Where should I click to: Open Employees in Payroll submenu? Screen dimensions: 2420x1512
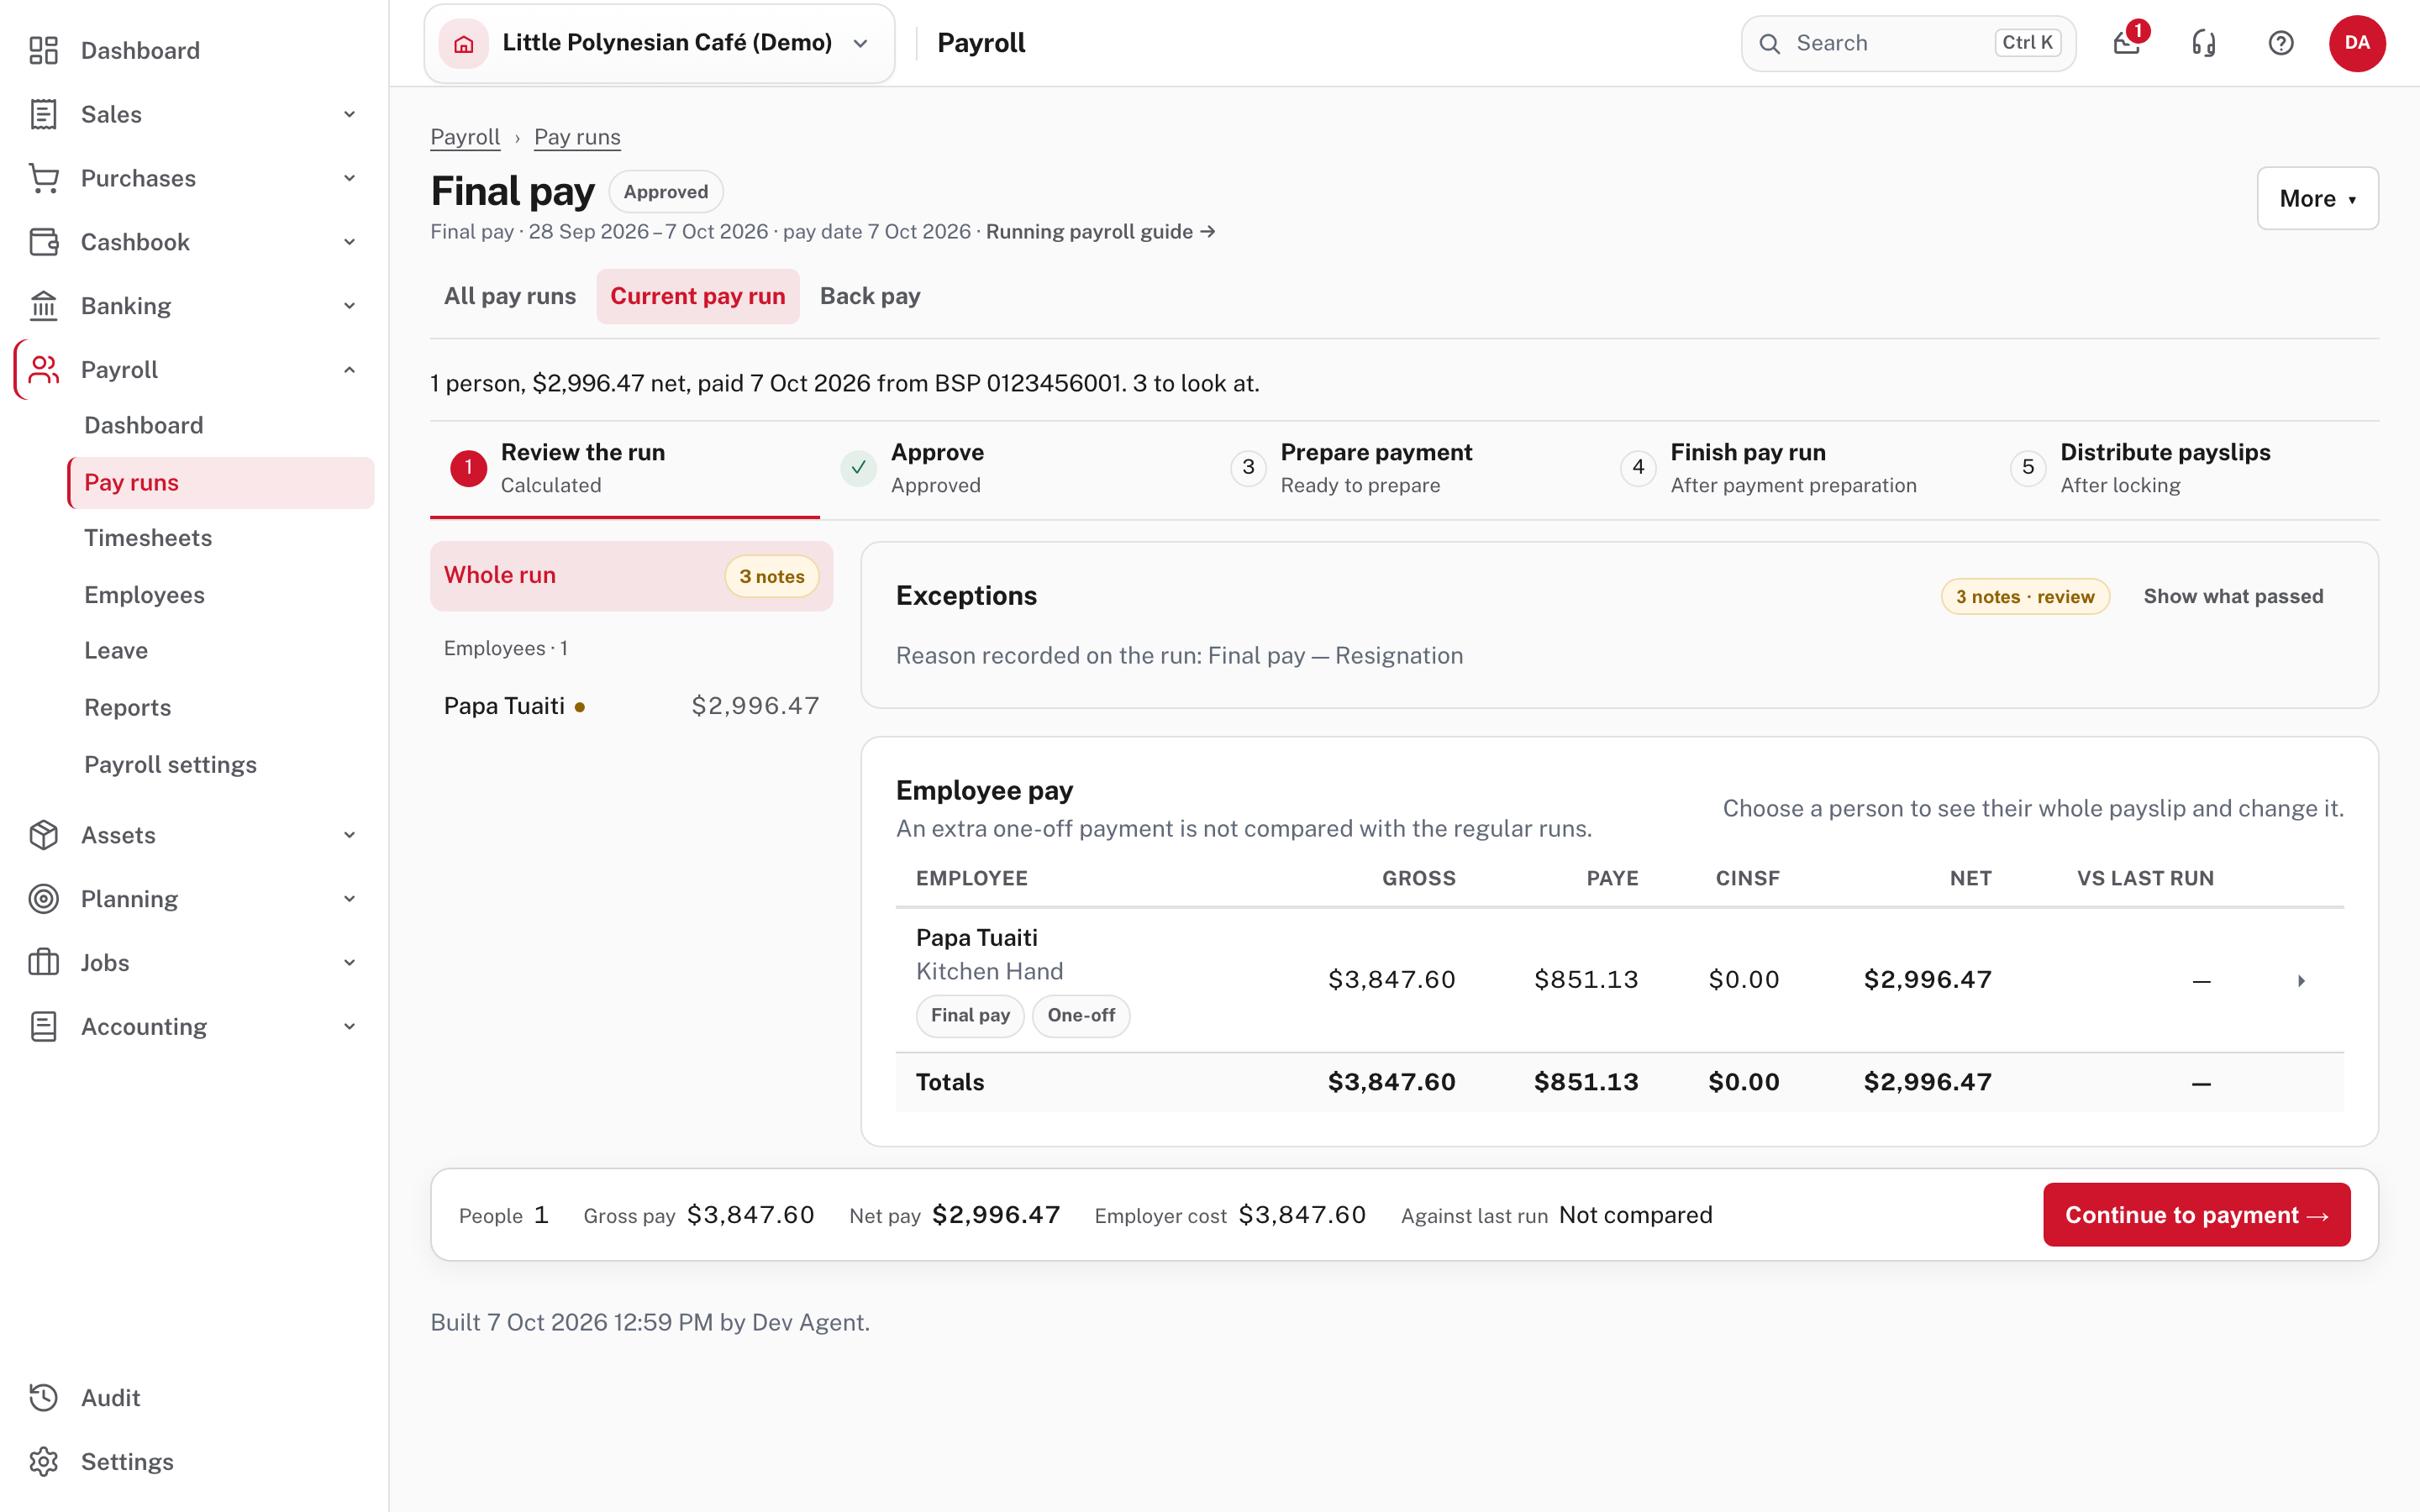(x=221, y=595)
